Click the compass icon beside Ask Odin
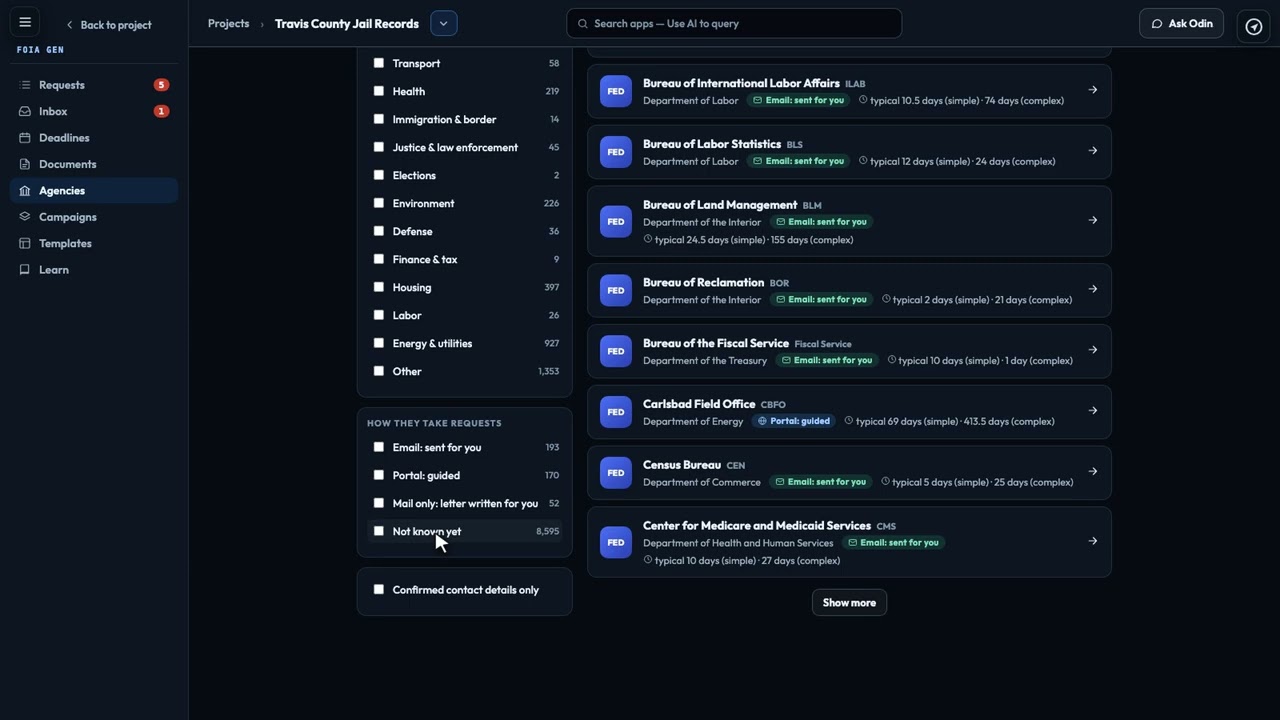The image size is (1280, 720). point(1254,27)
